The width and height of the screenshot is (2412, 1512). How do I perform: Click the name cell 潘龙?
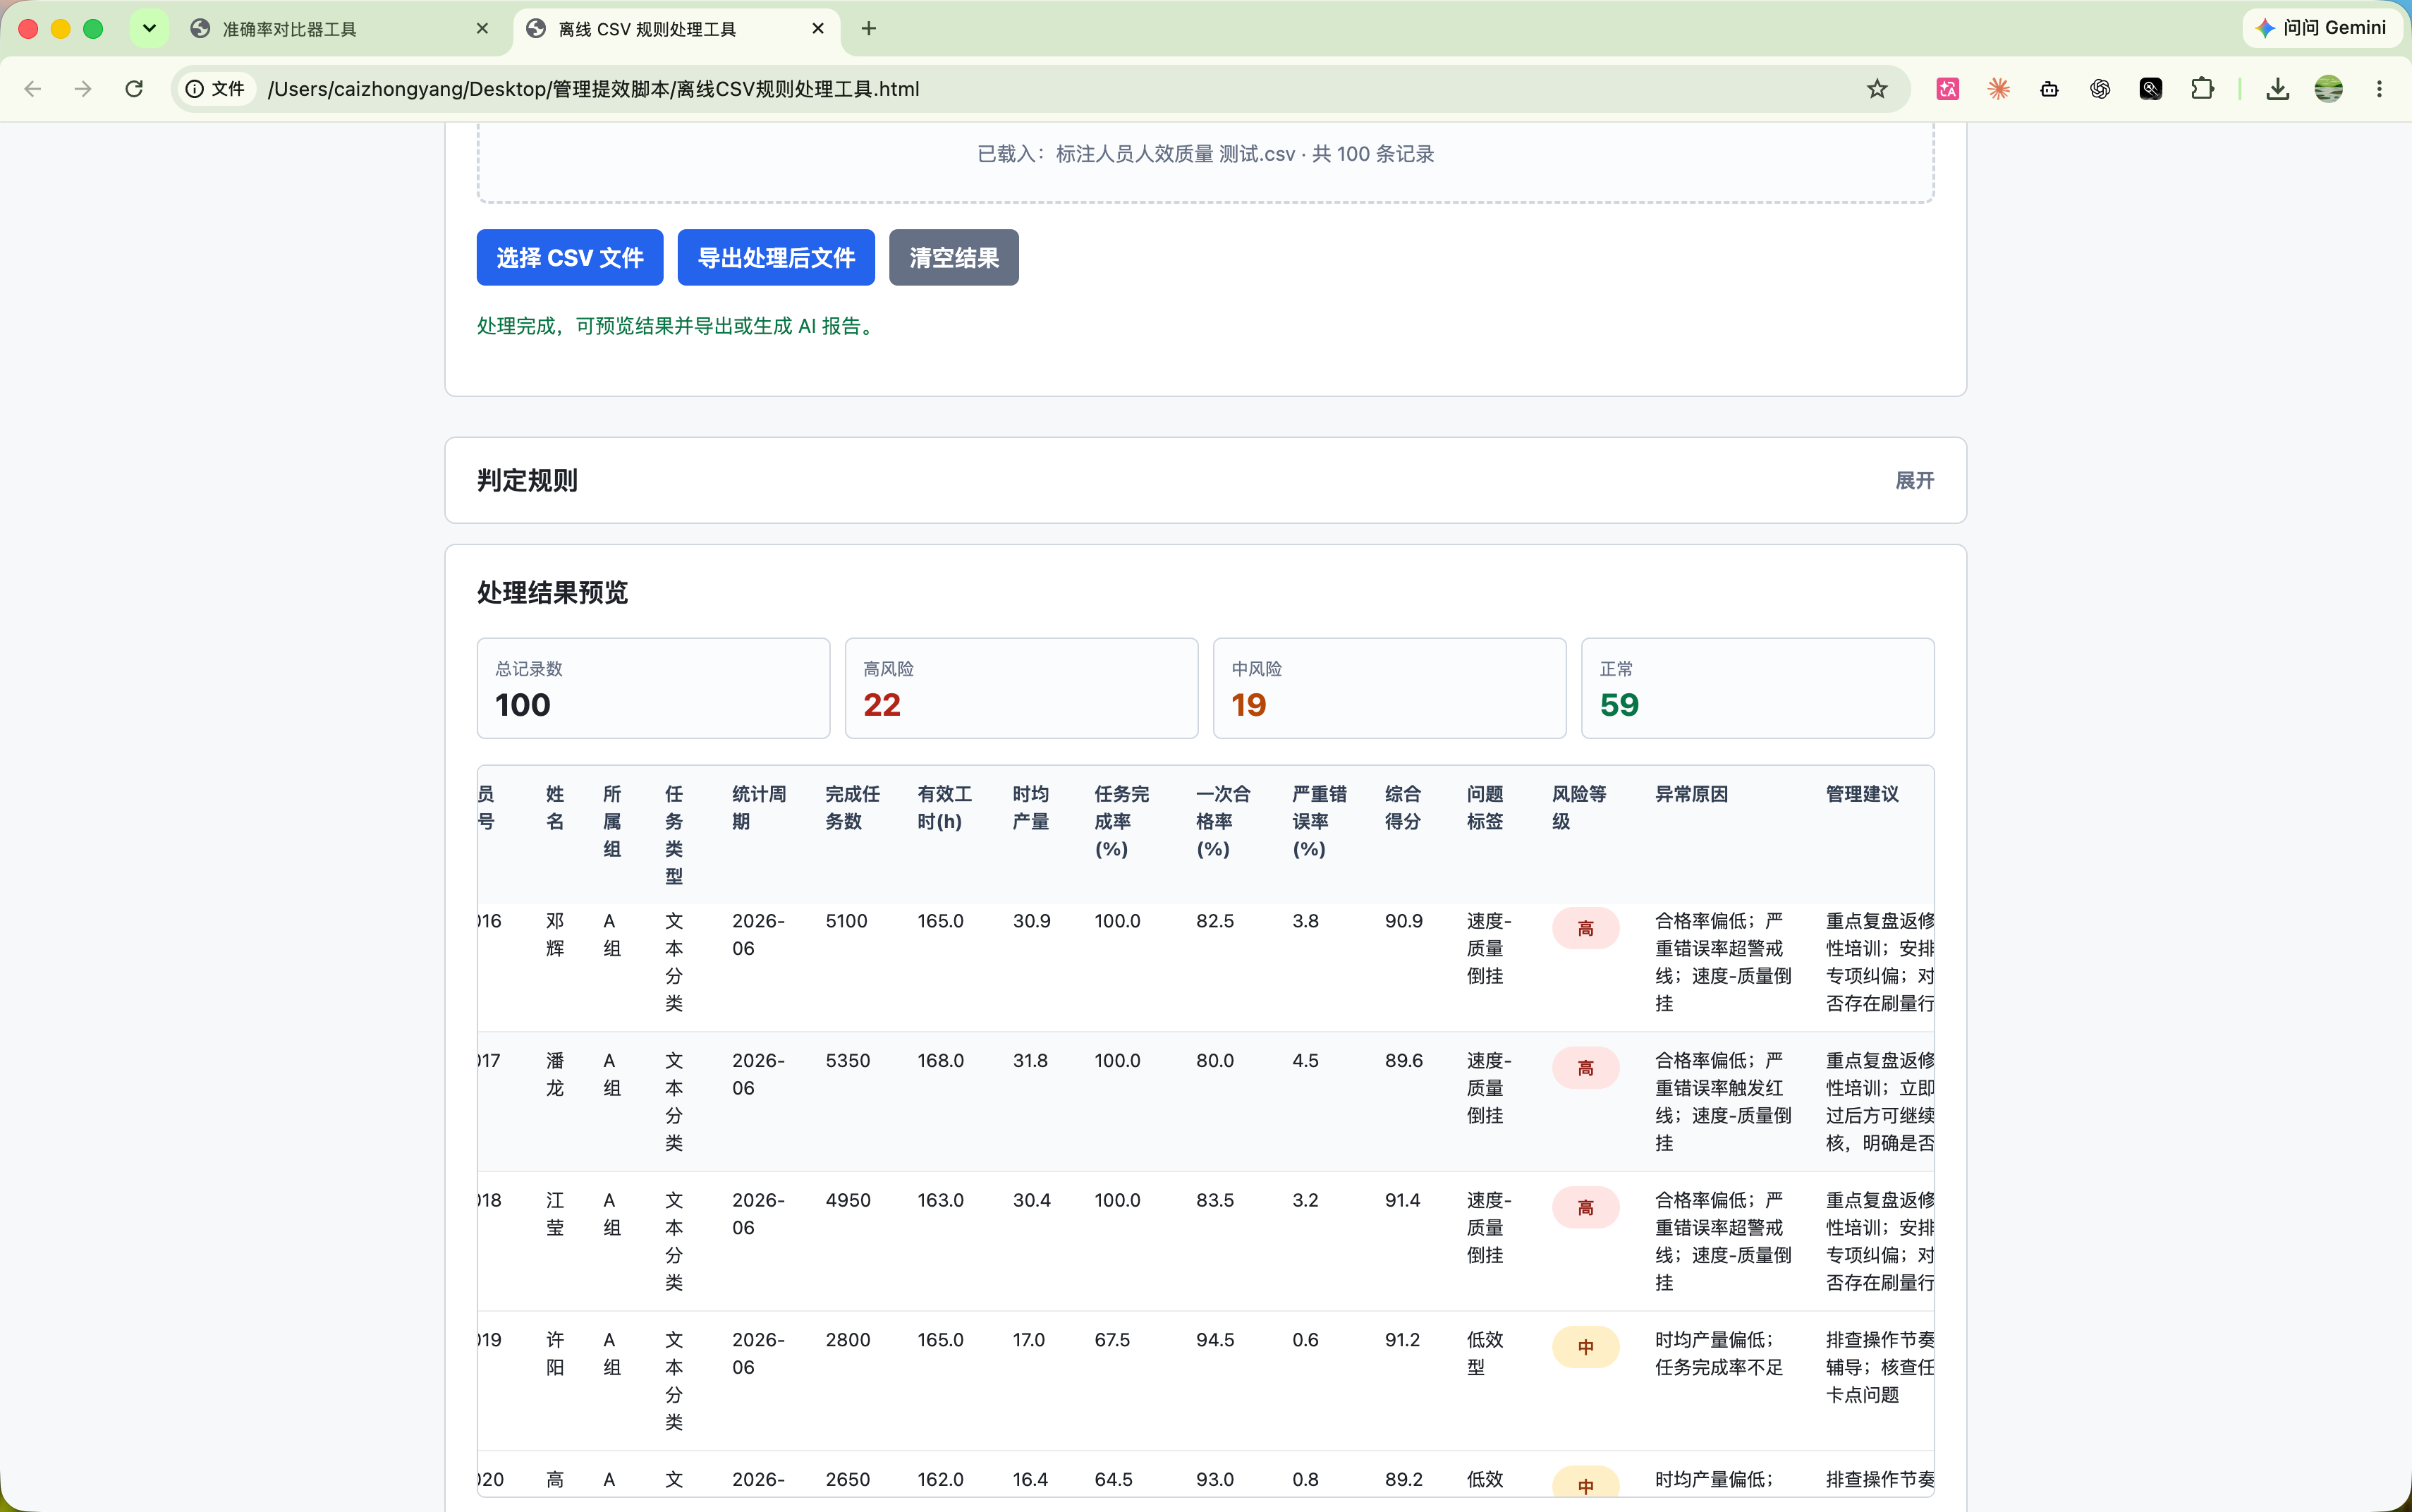pyautogui.click(x=555, y=1074)
